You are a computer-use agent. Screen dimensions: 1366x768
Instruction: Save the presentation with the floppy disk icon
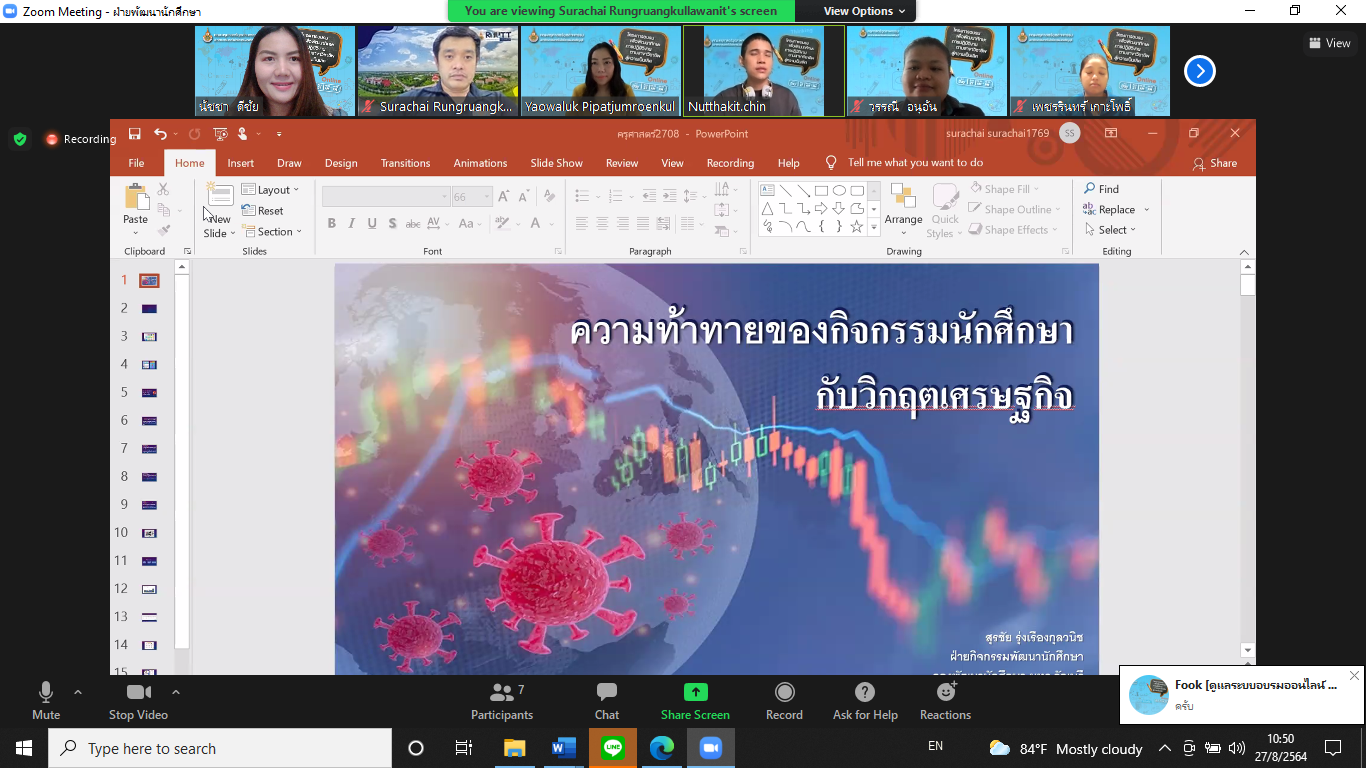pos(134,134)
